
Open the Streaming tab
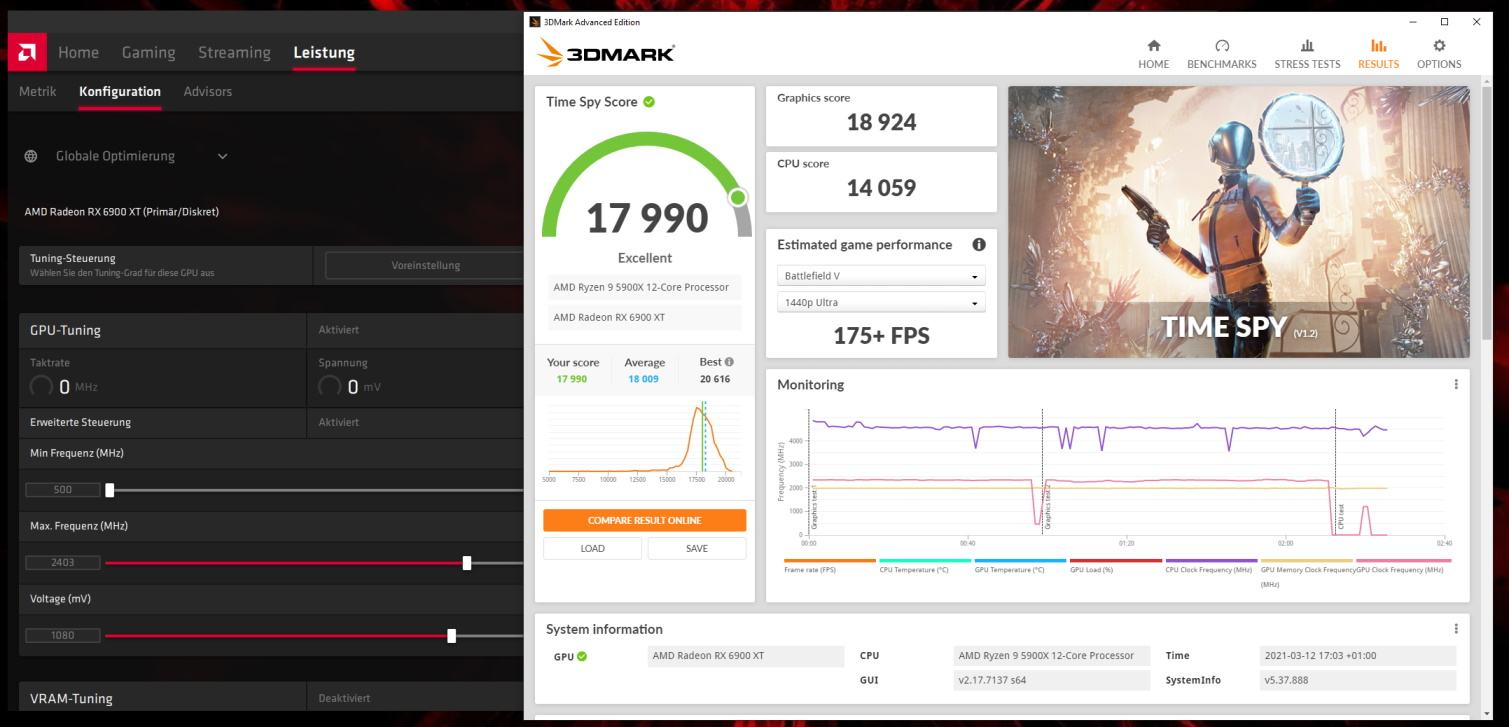(x=234, y=52)
